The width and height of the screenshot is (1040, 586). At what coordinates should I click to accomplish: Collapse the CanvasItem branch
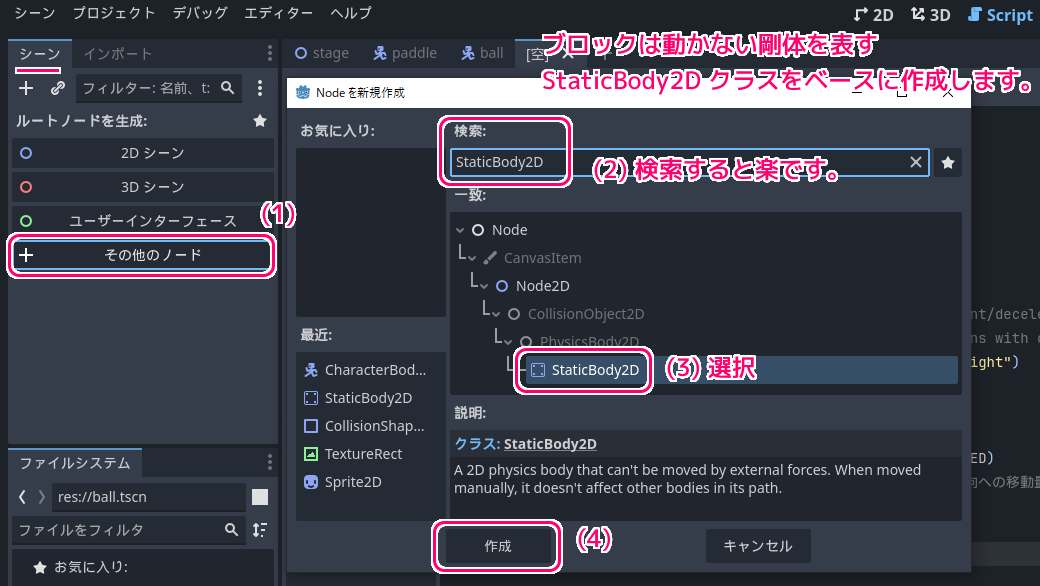pyautogui.click(x=472, y=258)
